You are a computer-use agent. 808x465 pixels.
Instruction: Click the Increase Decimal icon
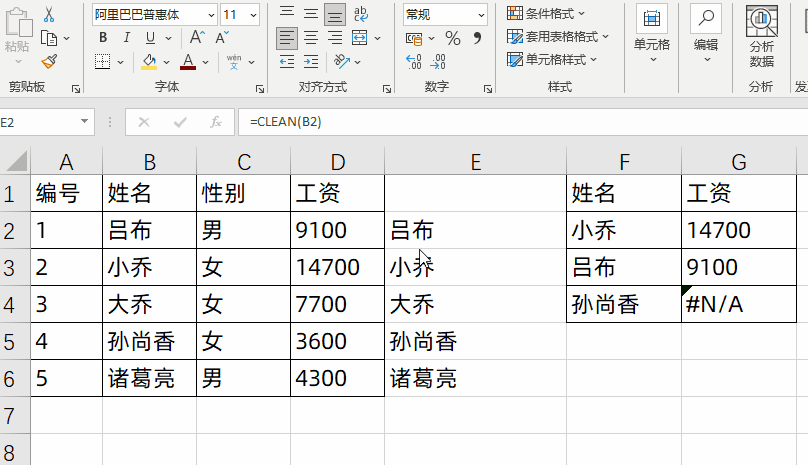tap(414, 62)
